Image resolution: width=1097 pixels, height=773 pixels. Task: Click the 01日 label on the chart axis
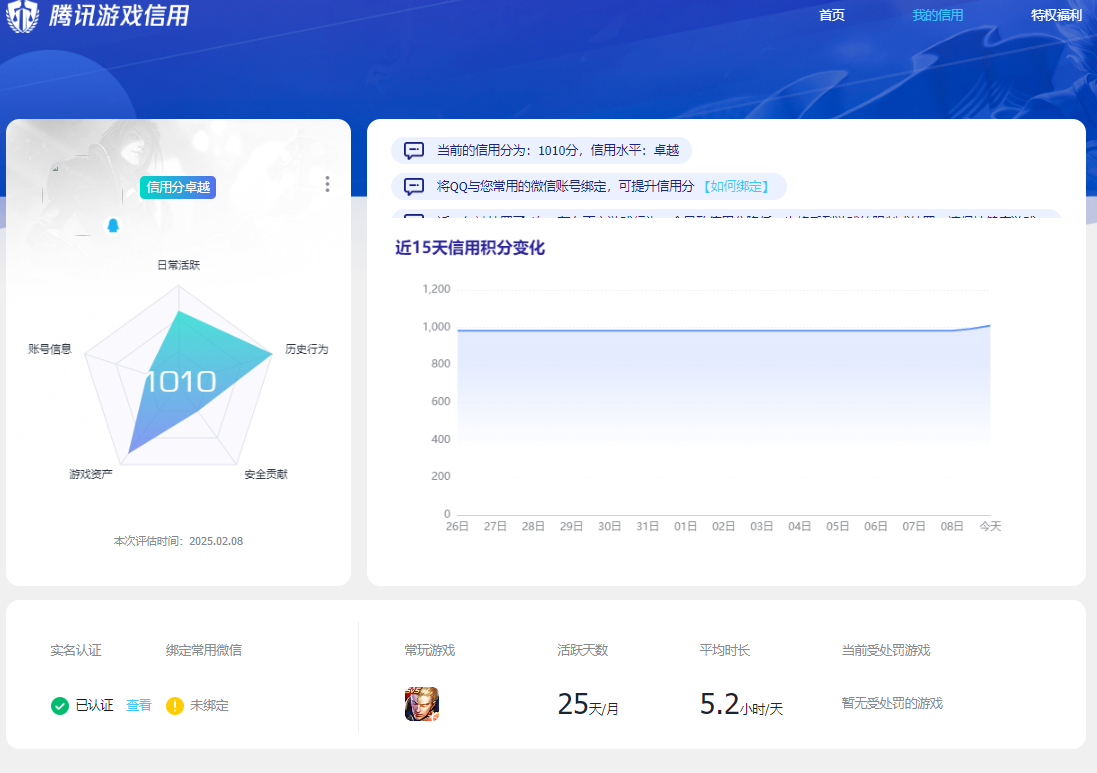685,526
